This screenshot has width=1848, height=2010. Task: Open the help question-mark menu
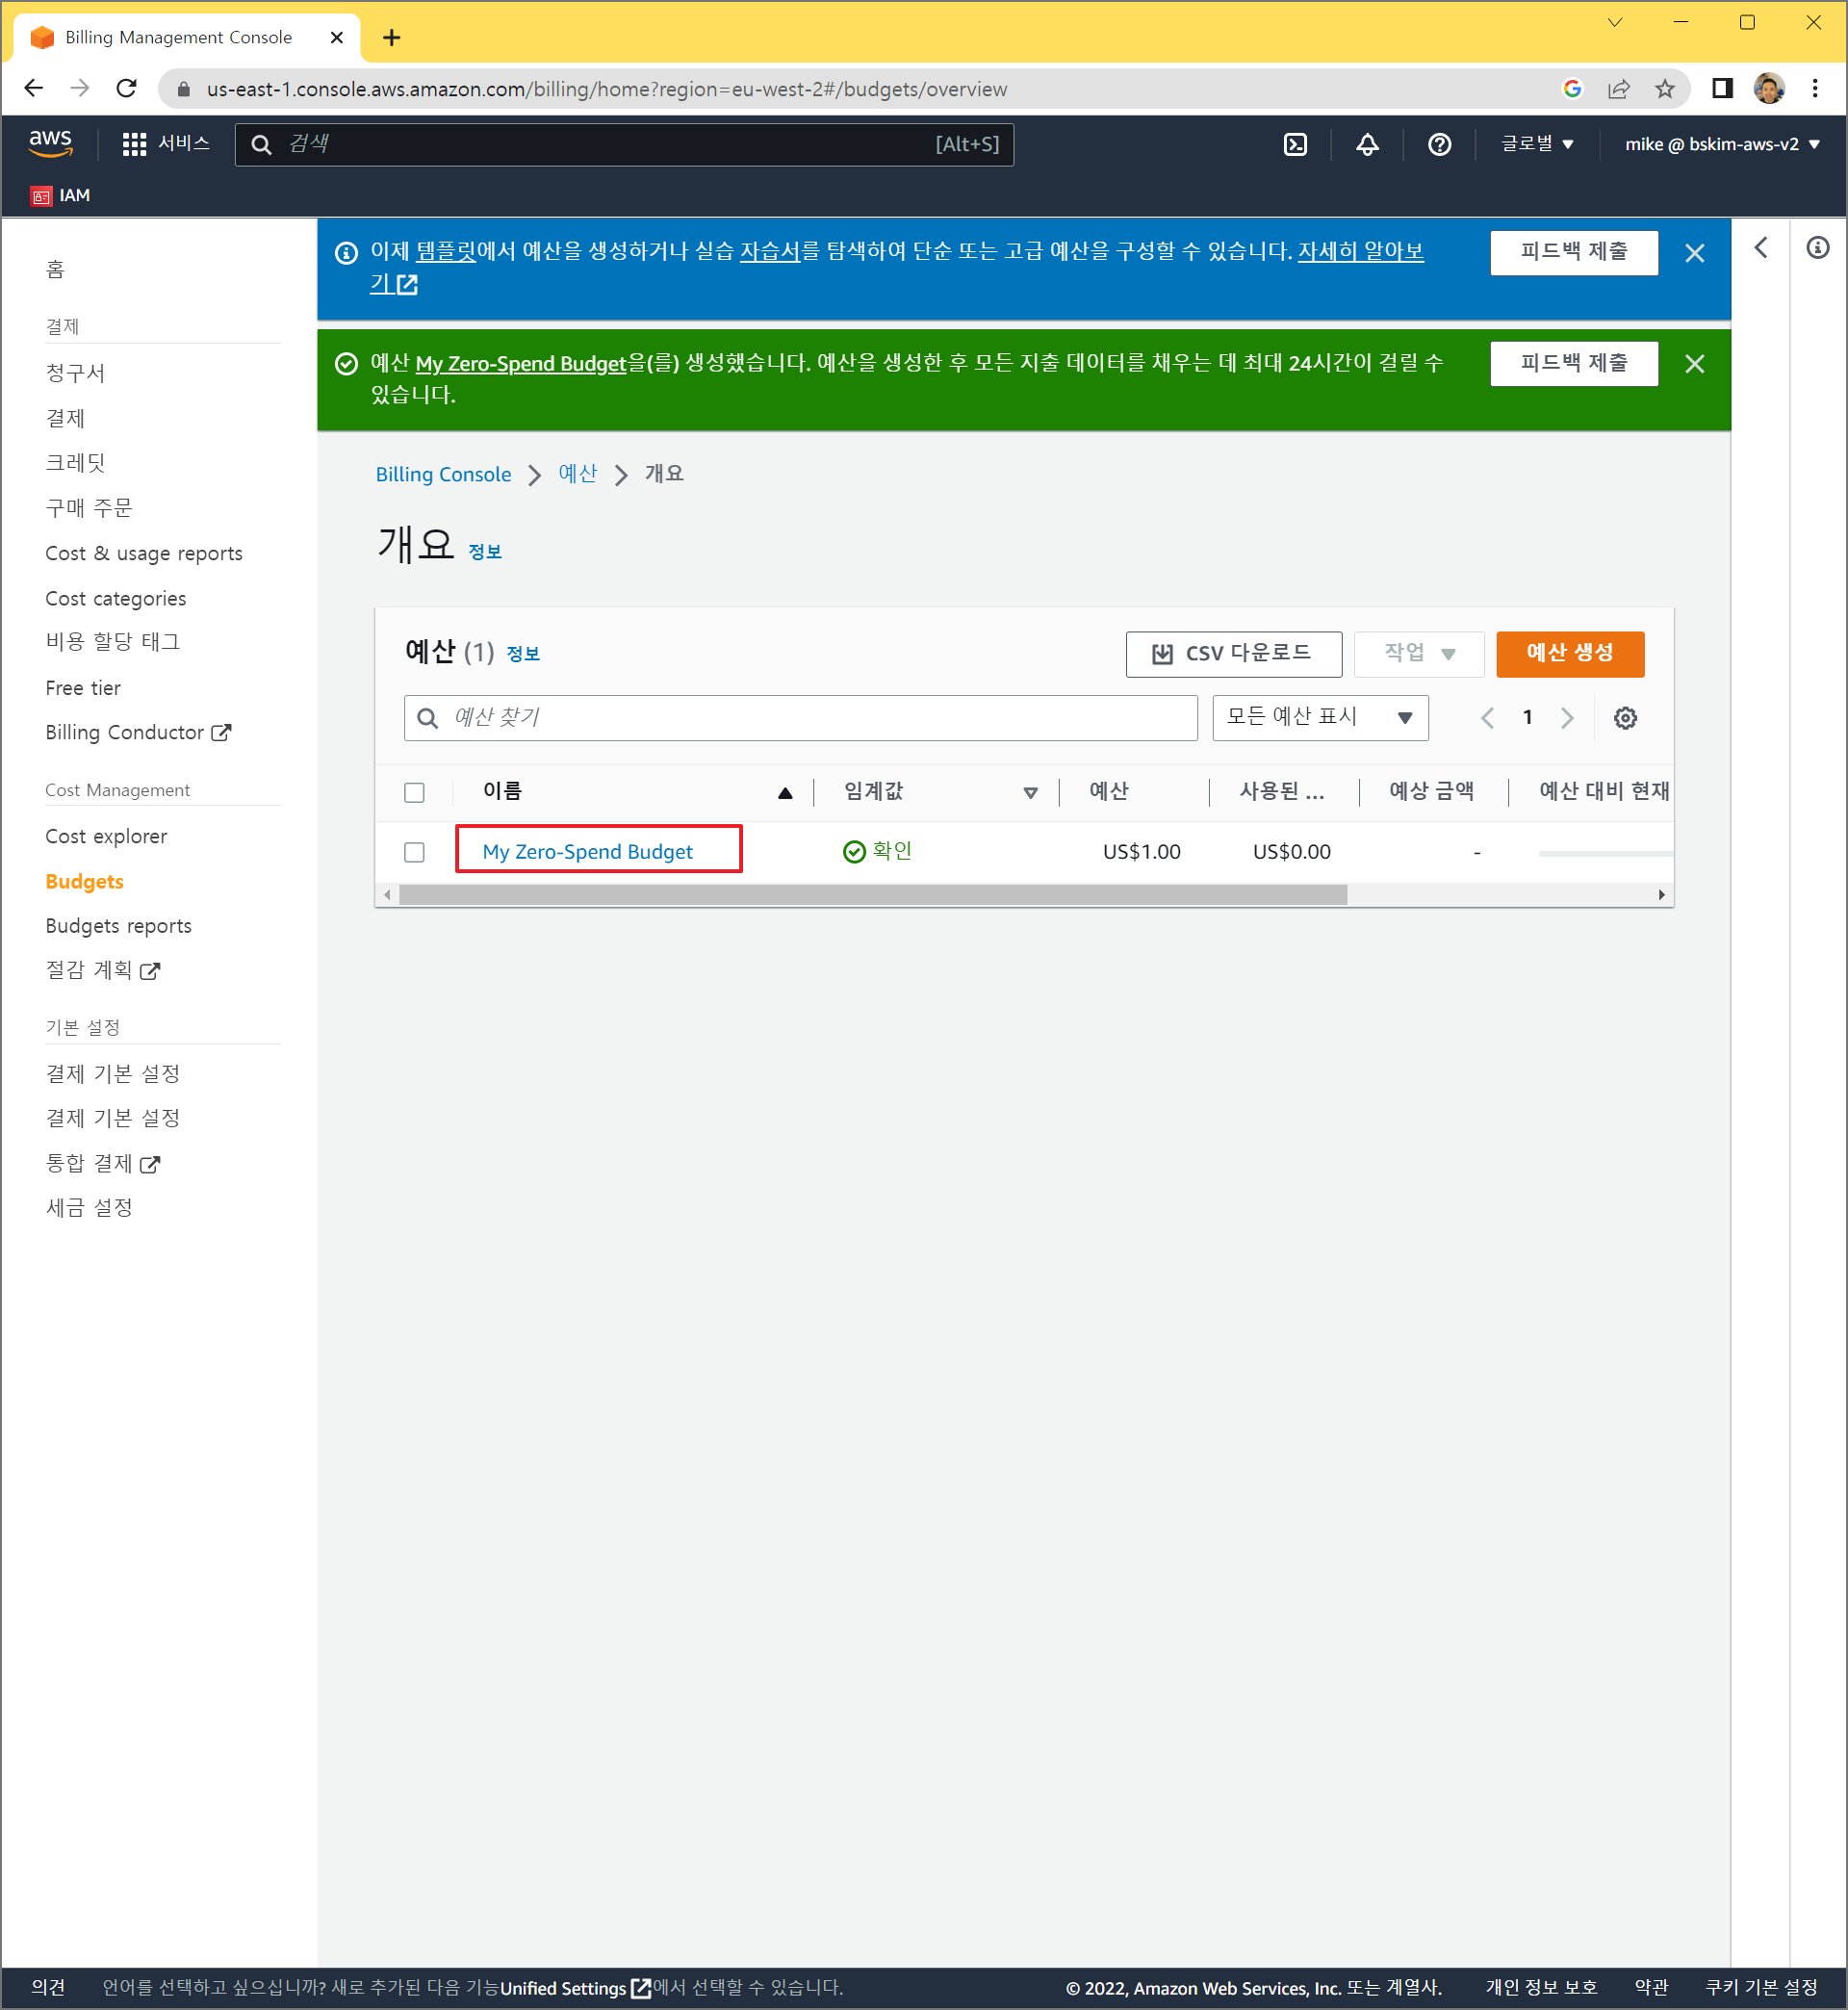1439,144
